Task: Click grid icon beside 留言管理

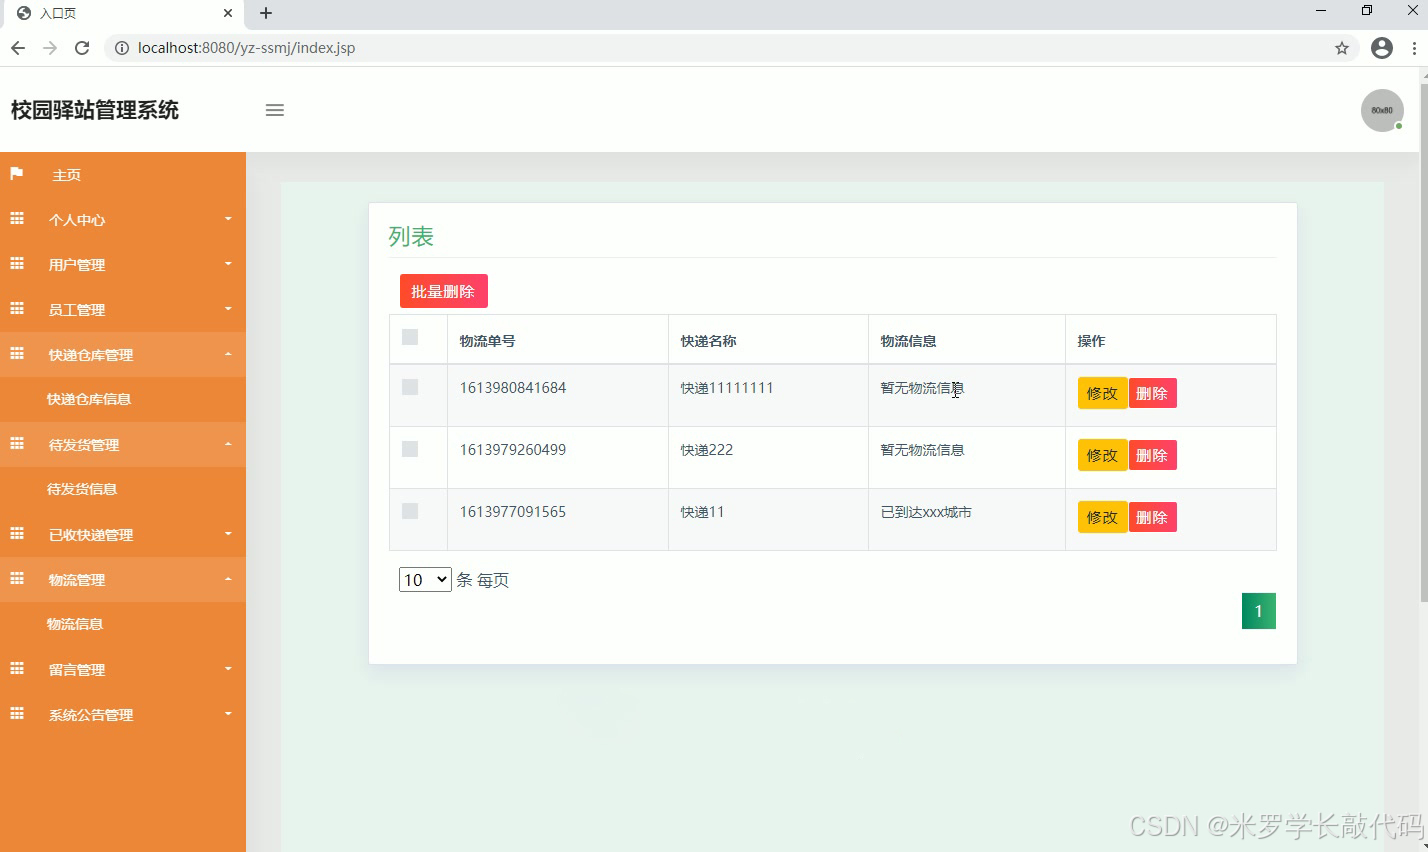Action: coord(17,668)
